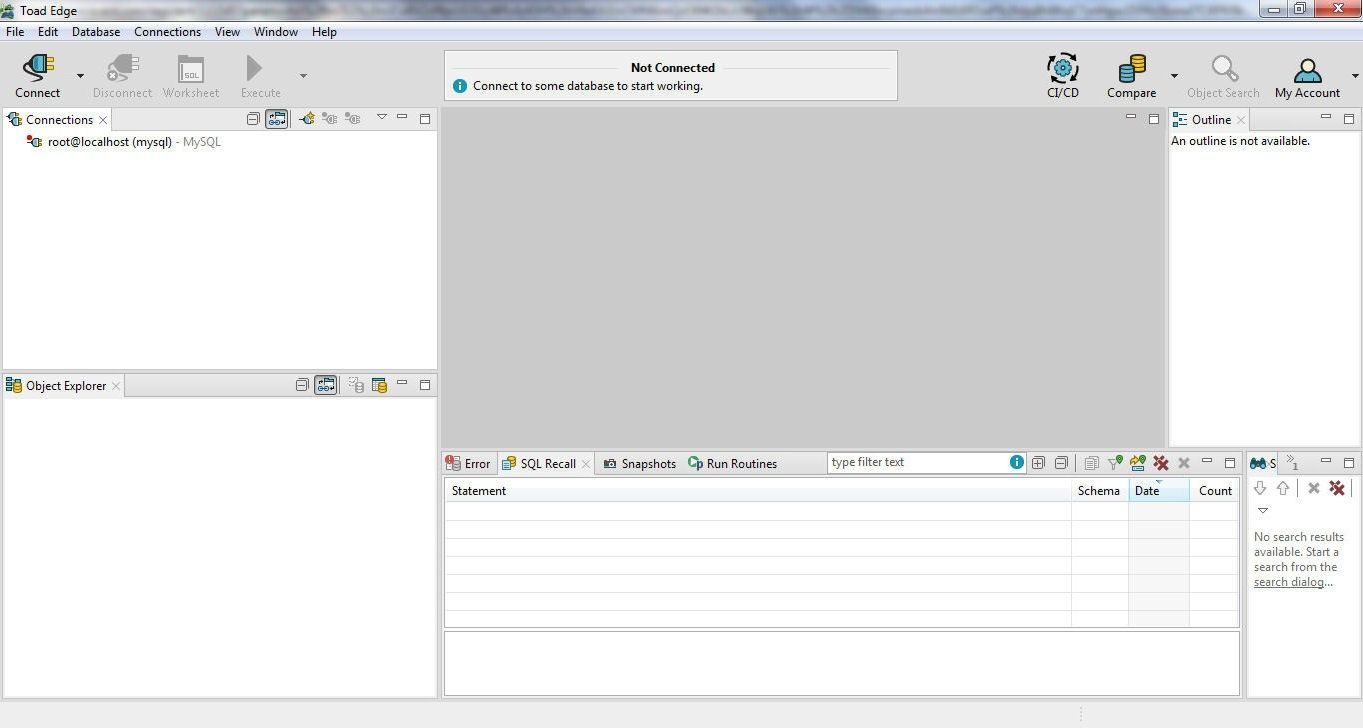Show previous search match up arrow
Viewport: 1363px width, 728px height.
pos(1283,488)
